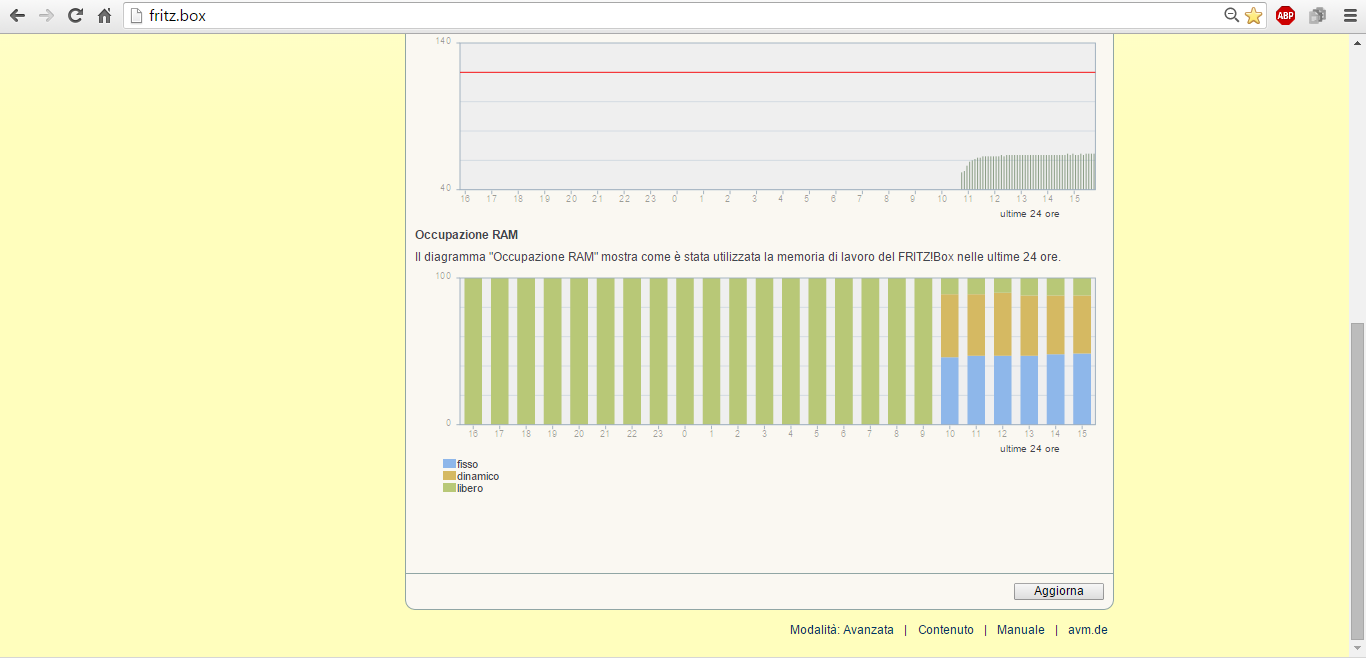Click the browser forward arrow
1366x658 pixels.
coord(46,16)
